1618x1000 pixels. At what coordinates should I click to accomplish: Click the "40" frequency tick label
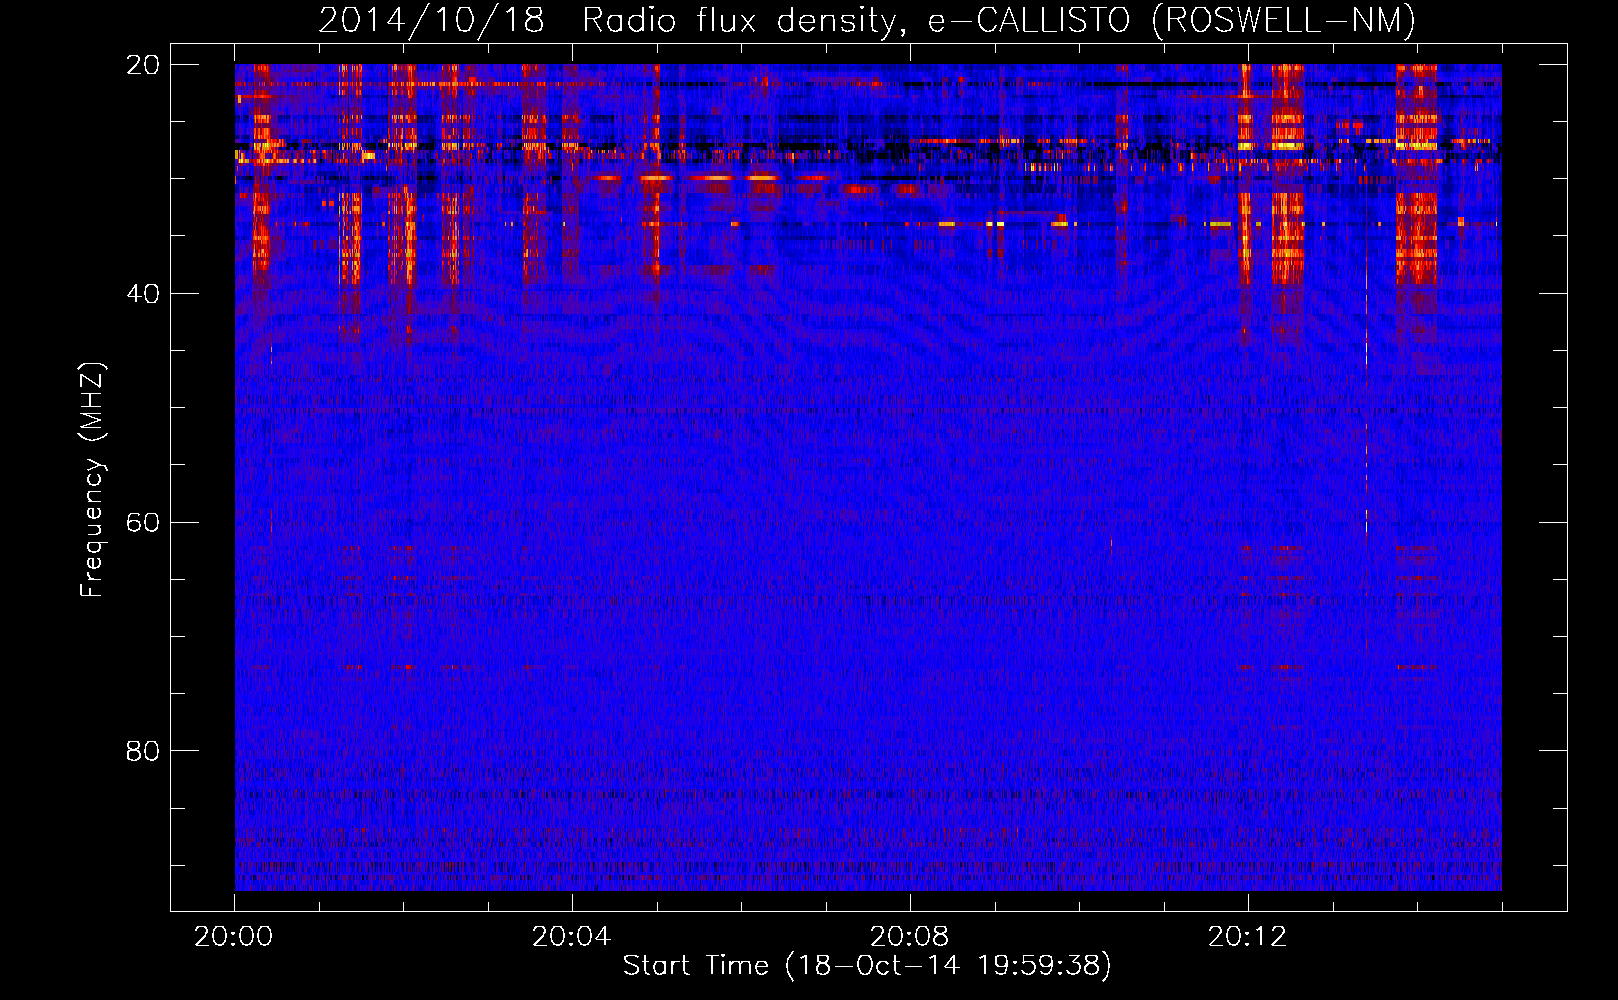coord(142,294)
